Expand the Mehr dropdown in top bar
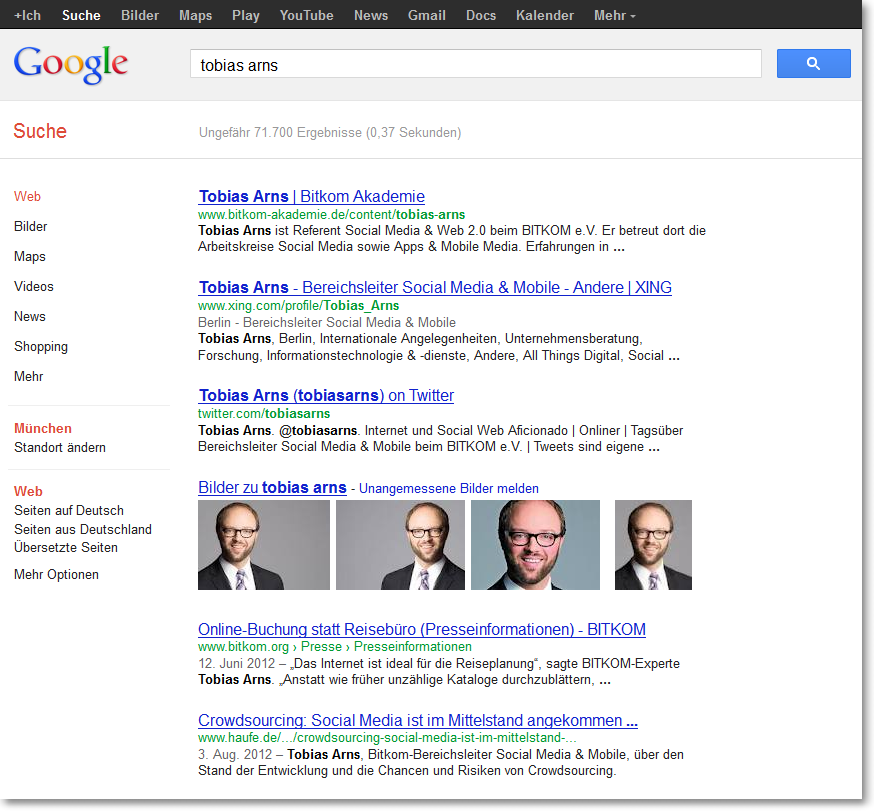The height and width of the screenshot is (811, 874). tap(614, 15)
